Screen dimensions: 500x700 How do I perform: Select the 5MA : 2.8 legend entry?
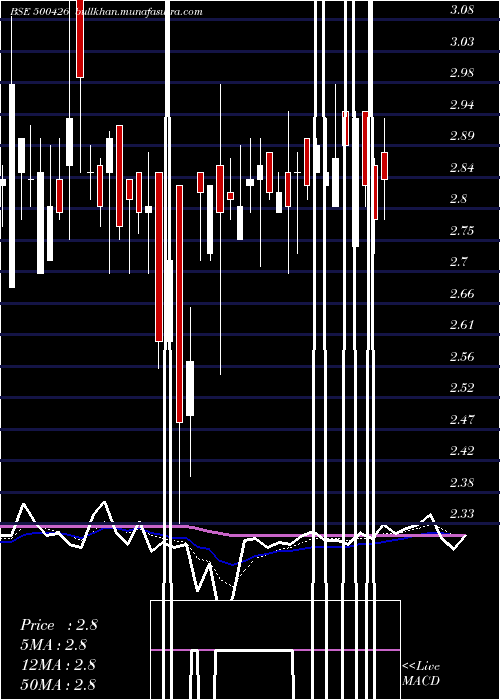pos(53,644)
